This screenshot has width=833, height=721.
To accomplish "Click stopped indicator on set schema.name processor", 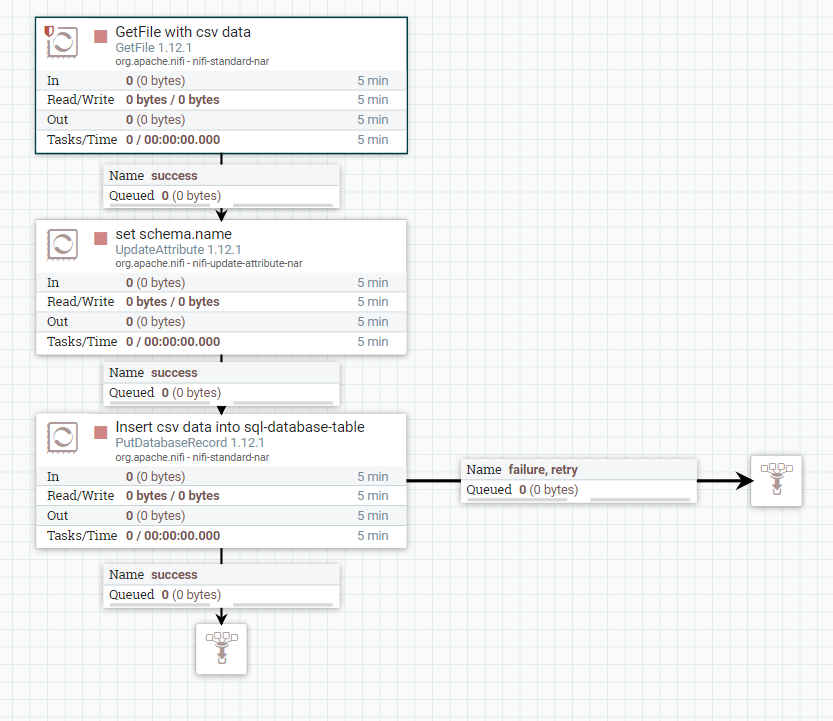I will pyautogui.click(x=100, y=239).
